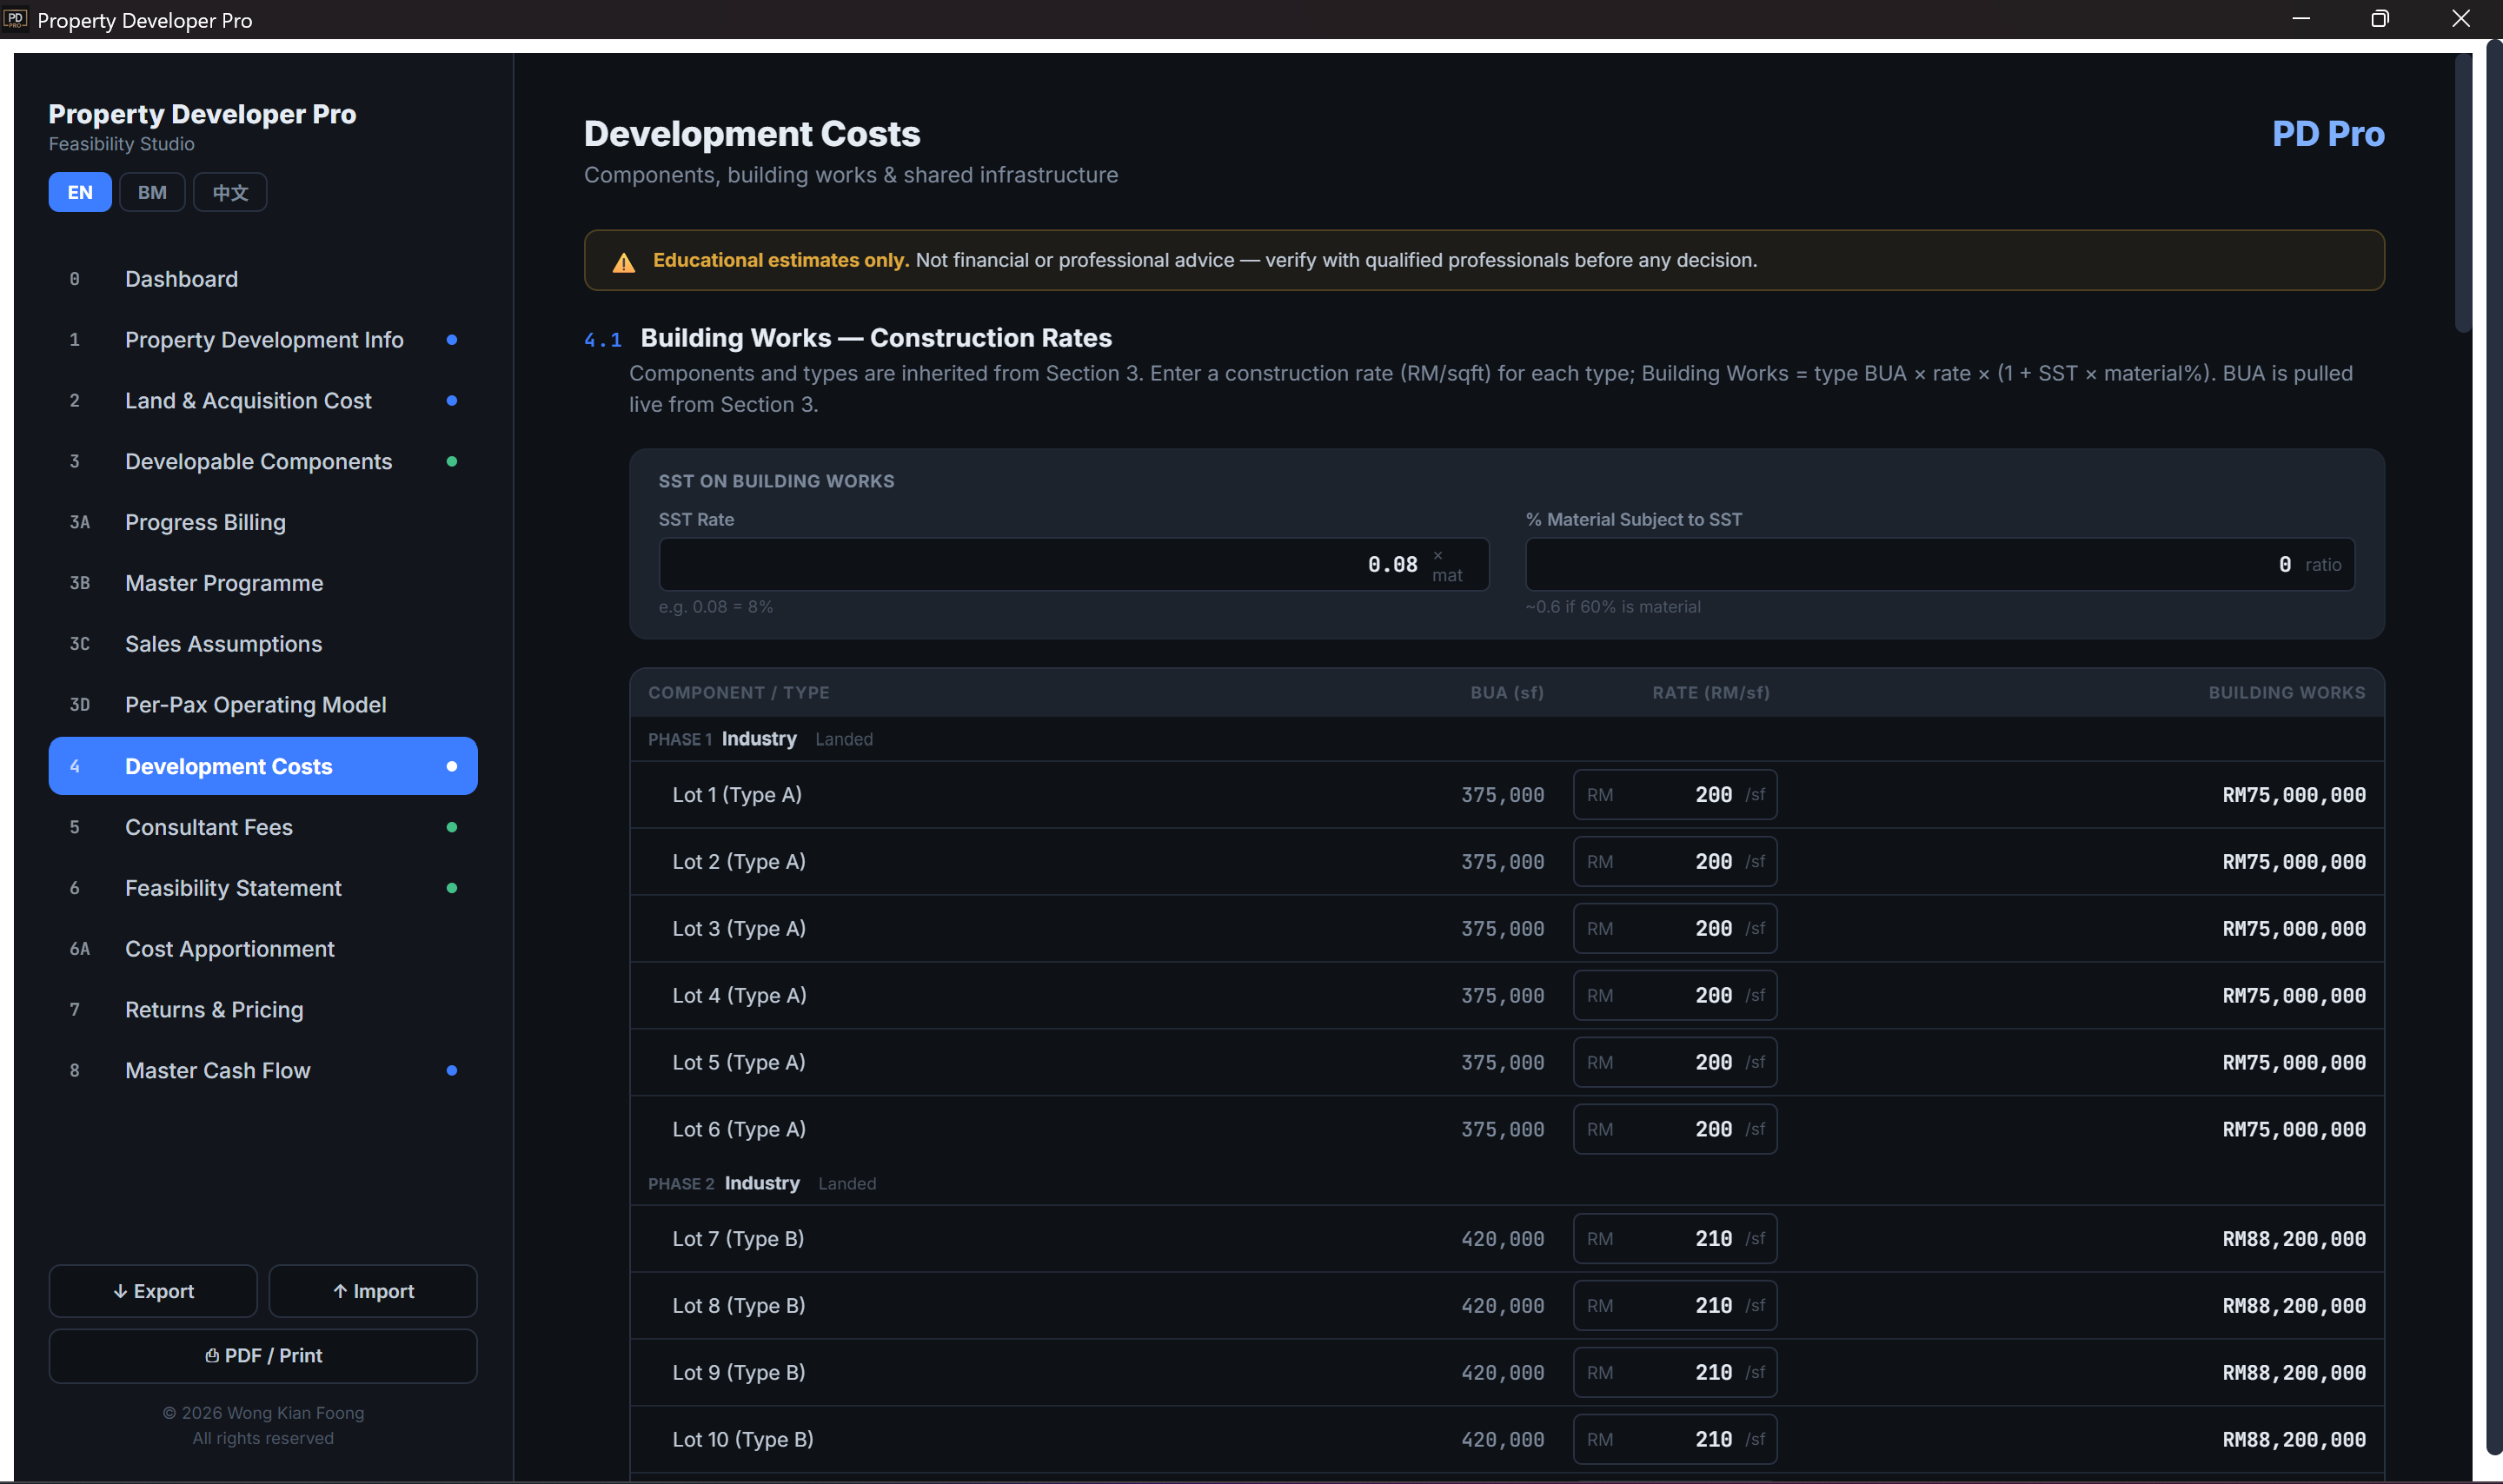Click the Export button

point(153,1292)
